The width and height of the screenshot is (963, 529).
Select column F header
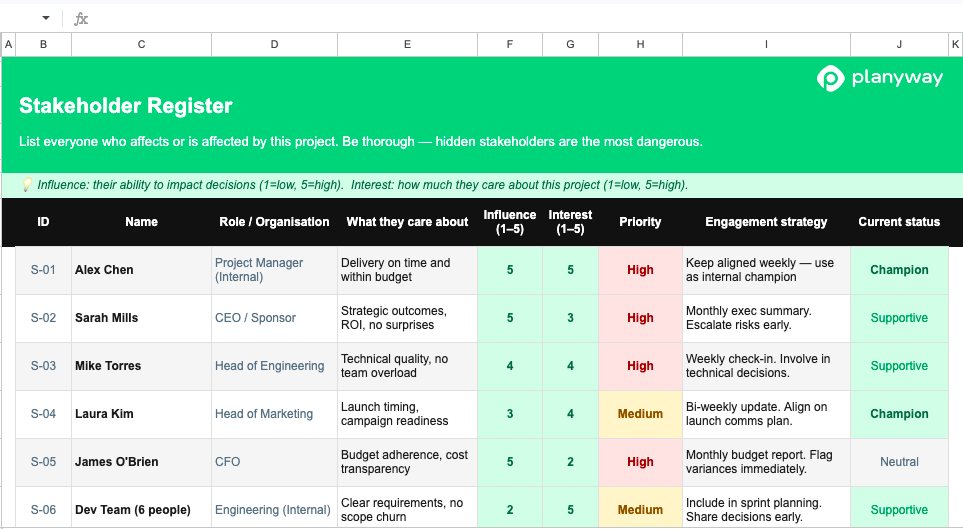[510, 44]
